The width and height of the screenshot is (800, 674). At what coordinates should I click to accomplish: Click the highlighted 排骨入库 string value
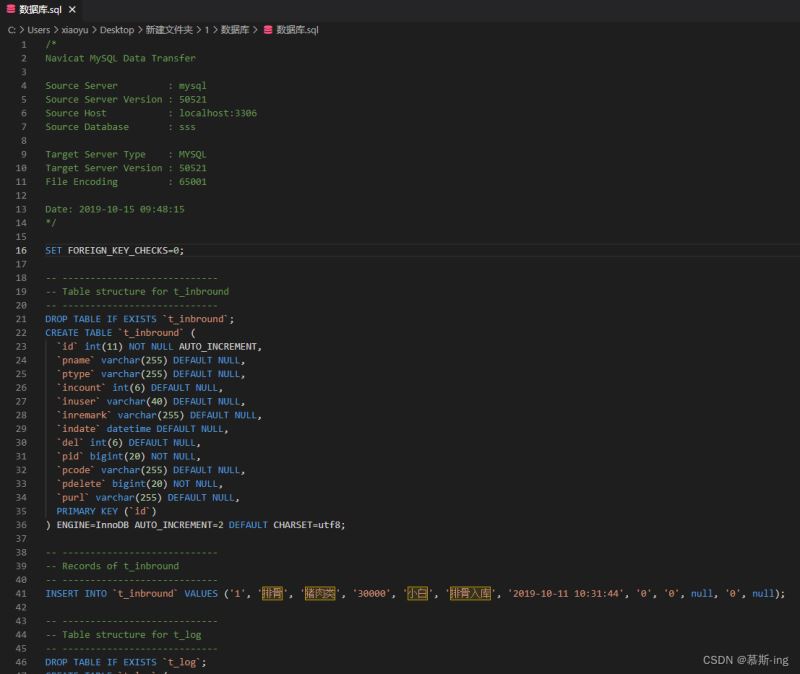click(470, 593)
